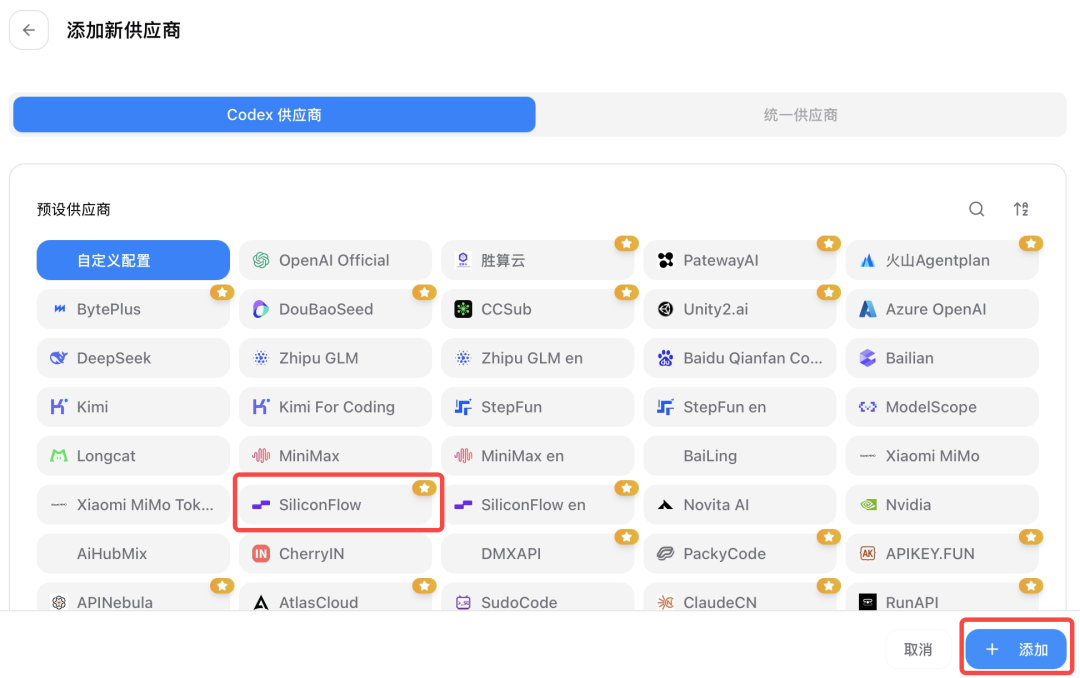Pick the Xiaomi MiMo preset
Screen dimensions: 1080x678
(x=942, y=456)
